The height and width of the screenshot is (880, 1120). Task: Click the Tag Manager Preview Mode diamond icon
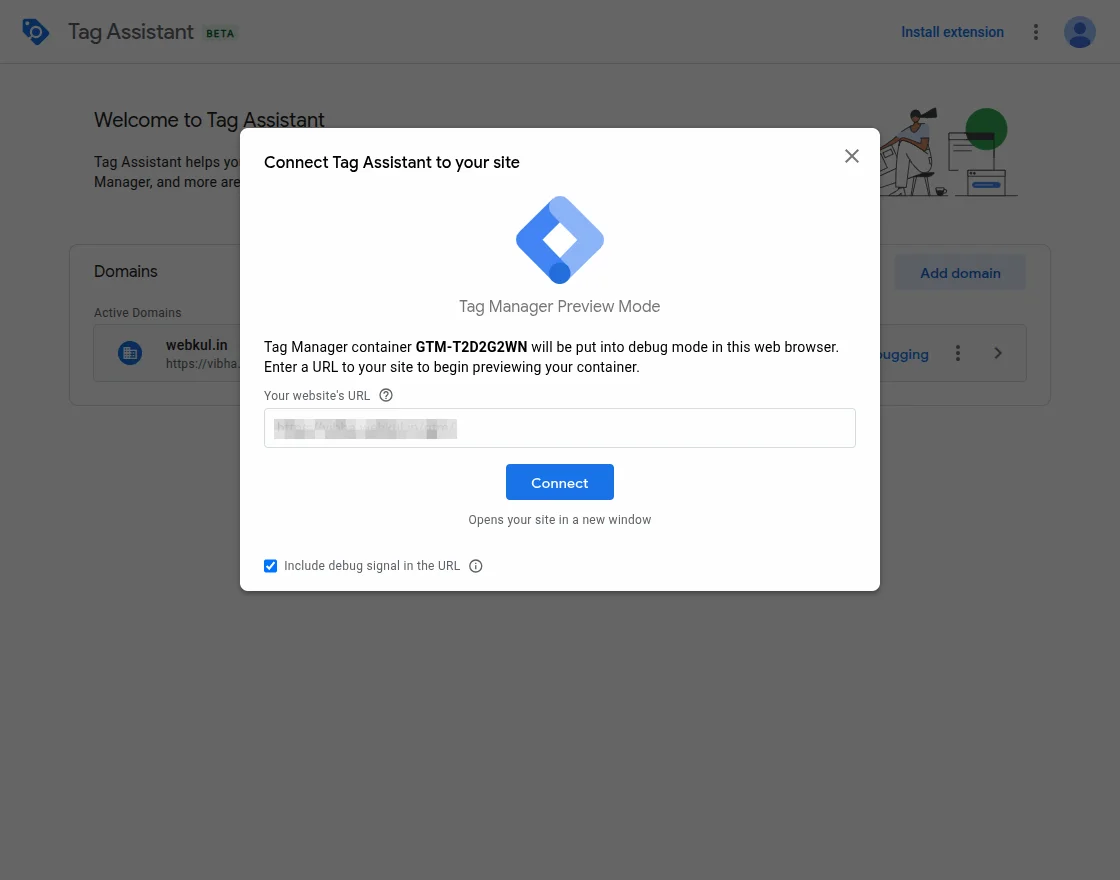pyautogui.click(x=559, y=240)
